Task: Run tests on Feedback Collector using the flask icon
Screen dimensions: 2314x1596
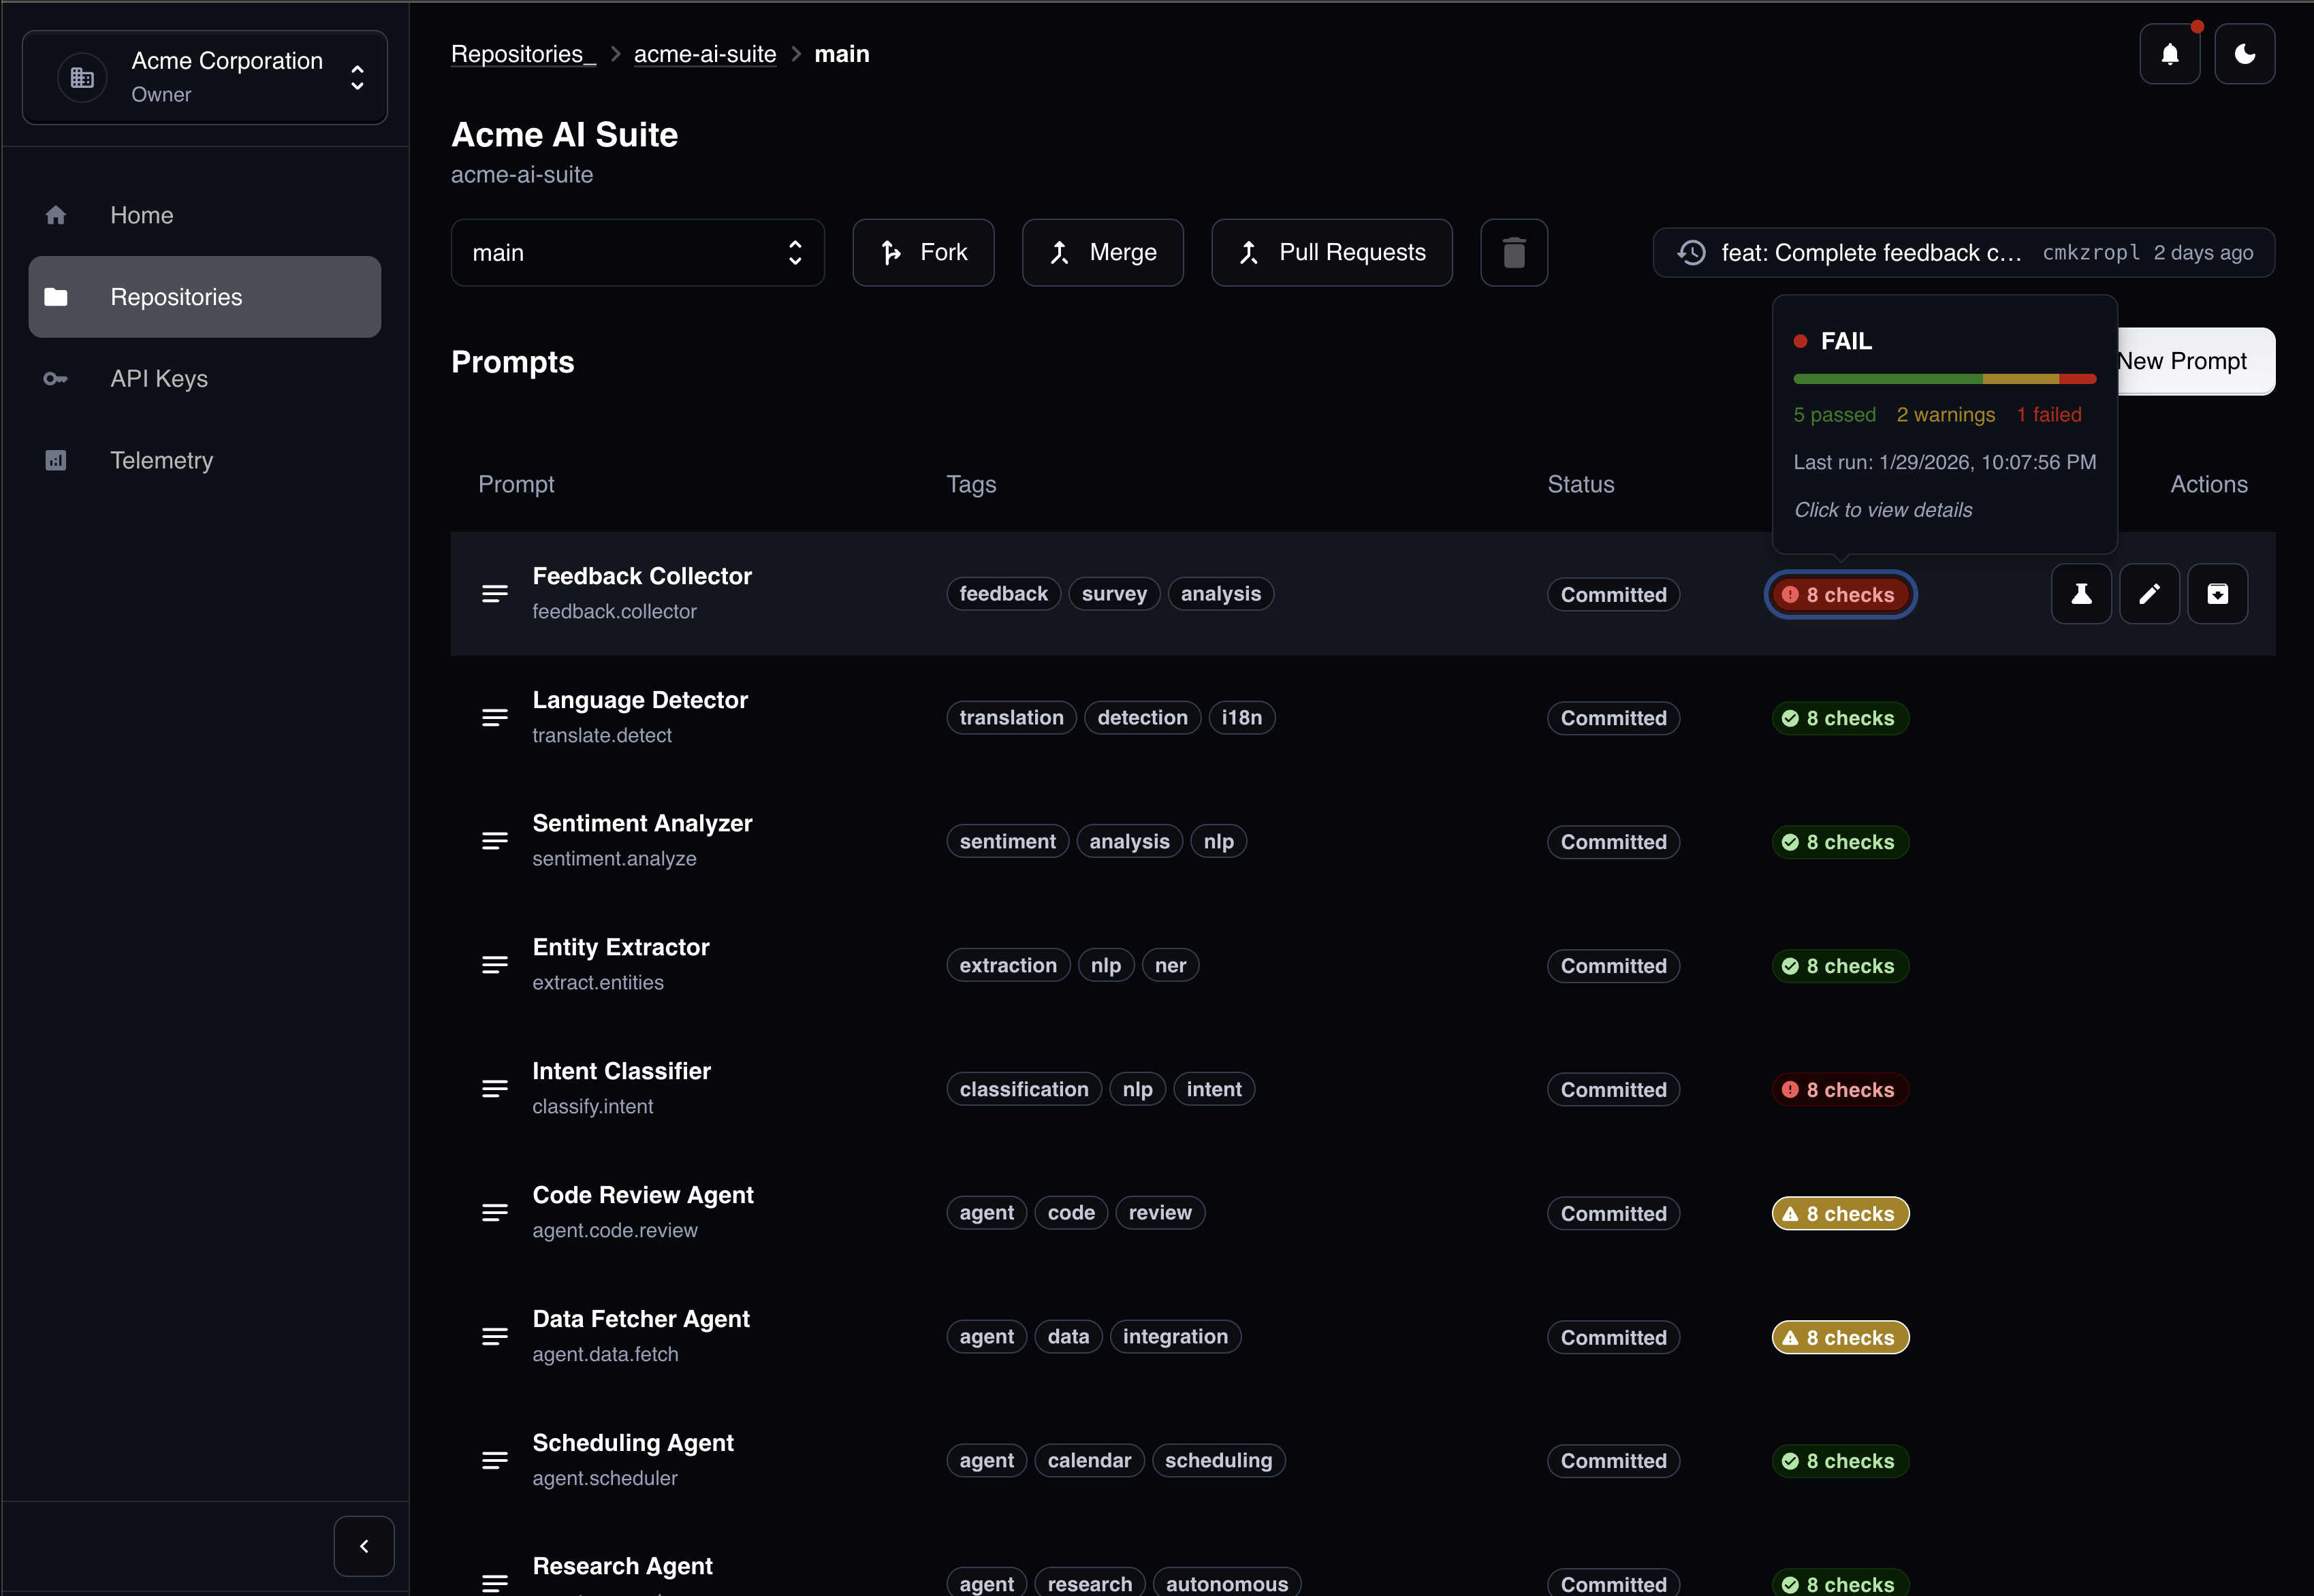Action: click(x=2081, y=593)
